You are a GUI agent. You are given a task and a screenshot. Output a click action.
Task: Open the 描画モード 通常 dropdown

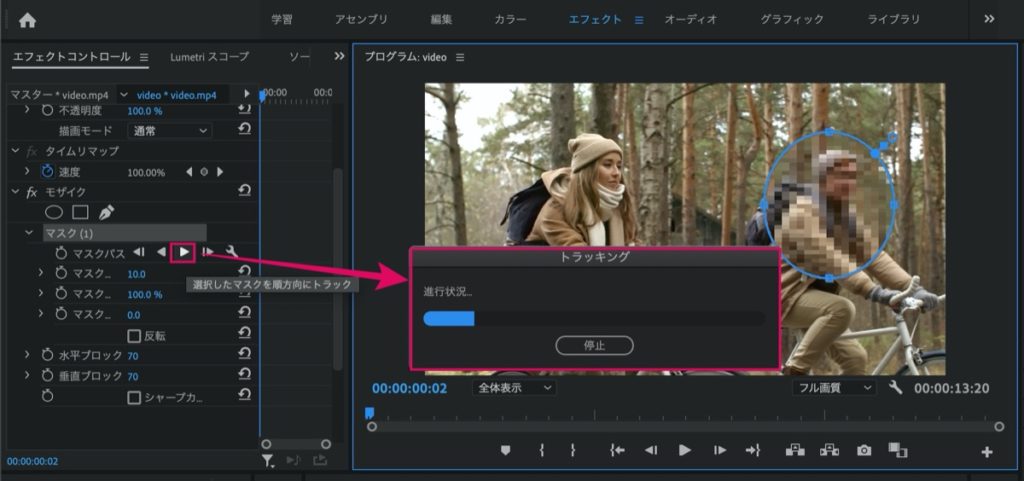click(x=169, y=131)
